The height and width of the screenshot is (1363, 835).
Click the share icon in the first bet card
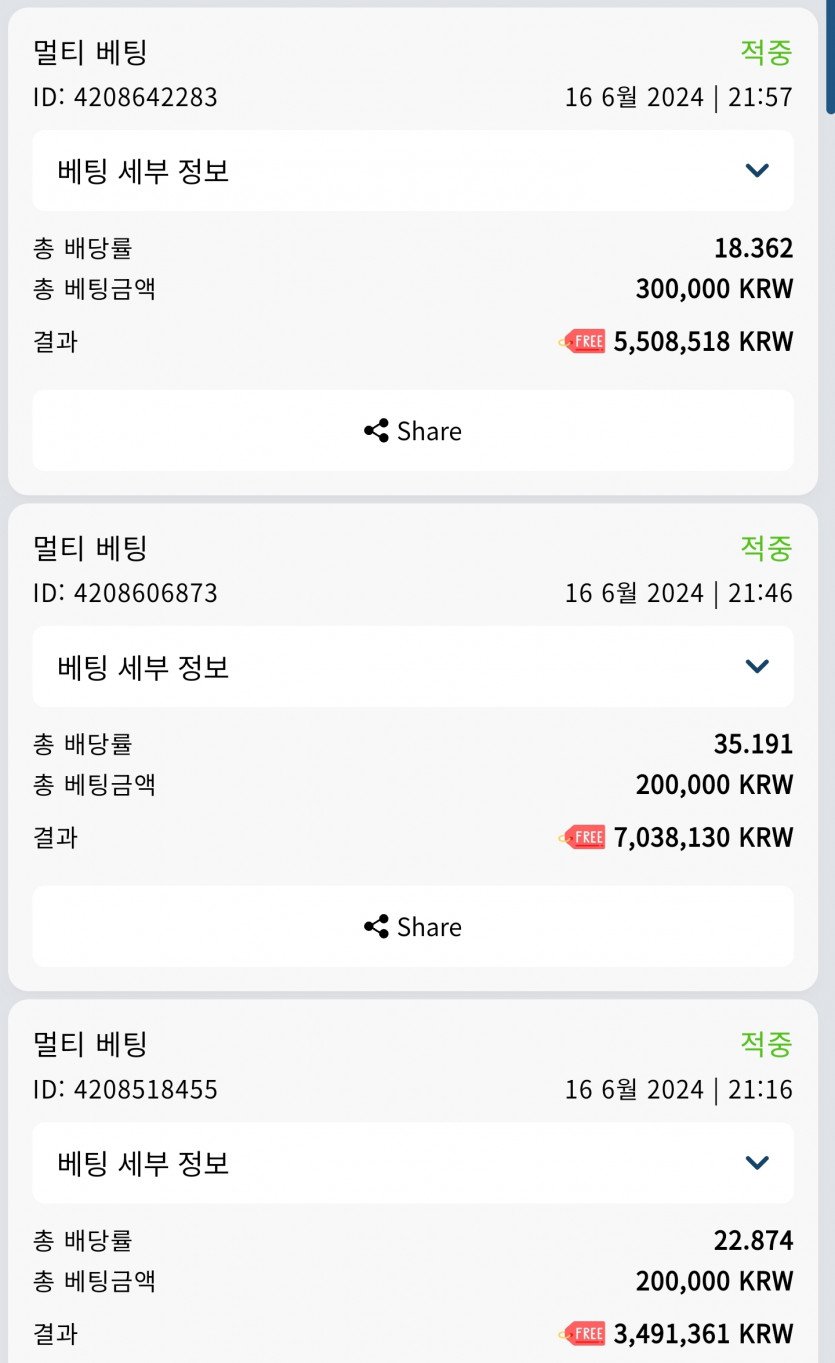point(376,431)
